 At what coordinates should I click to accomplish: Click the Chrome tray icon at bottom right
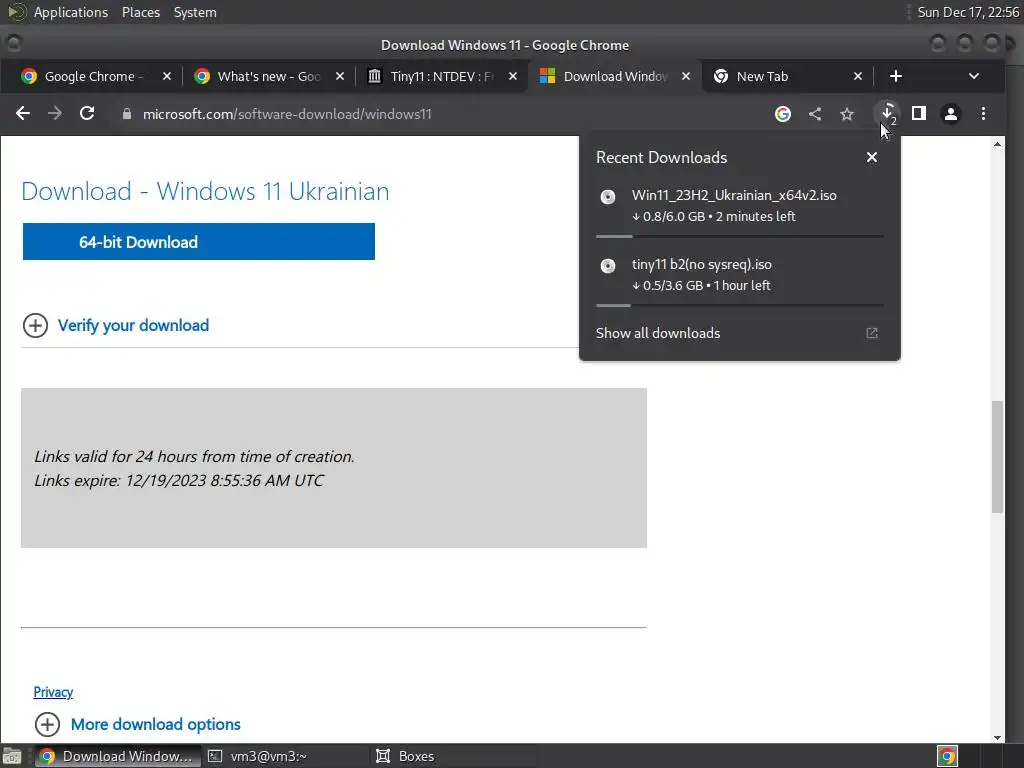[x=947, y=756]
